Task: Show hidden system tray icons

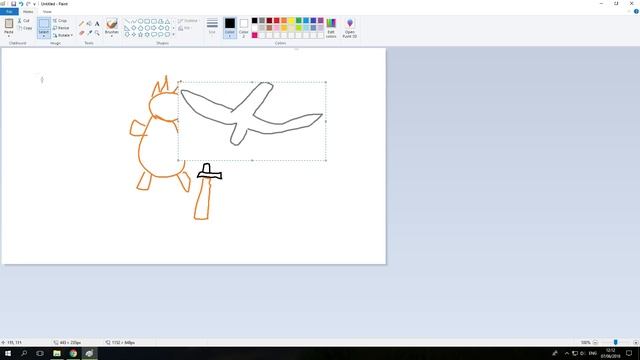Action: (x=567, y=353)
